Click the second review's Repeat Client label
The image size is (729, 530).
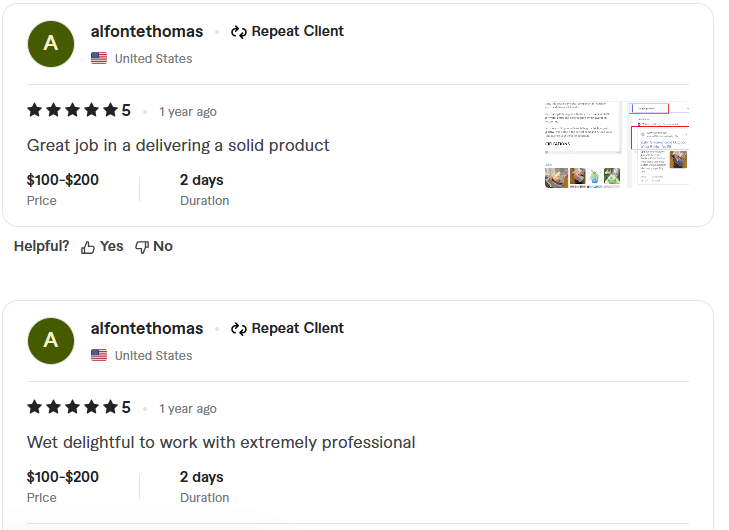[x=297, y=329]
